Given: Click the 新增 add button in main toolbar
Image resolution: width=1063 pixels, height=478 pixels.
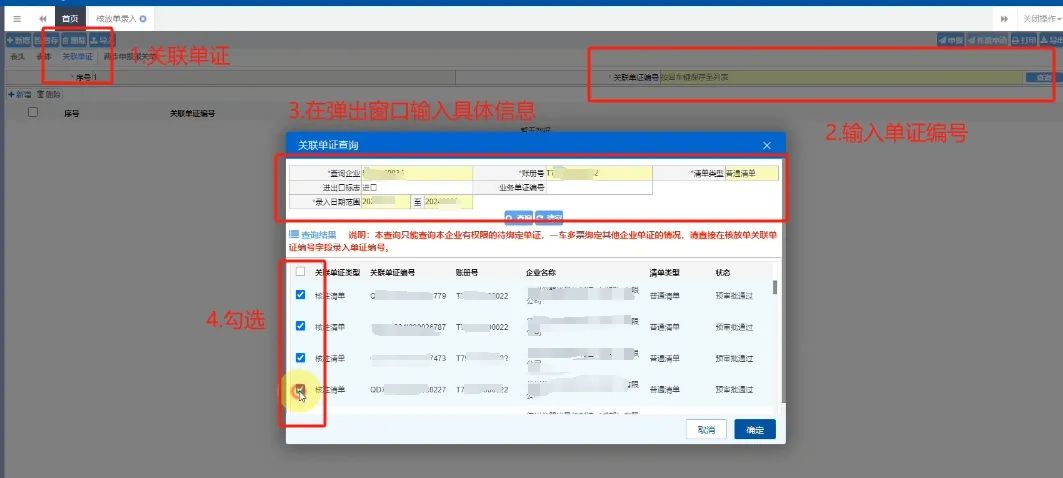Looking at the screenshot, I should (x=17, y=41).
